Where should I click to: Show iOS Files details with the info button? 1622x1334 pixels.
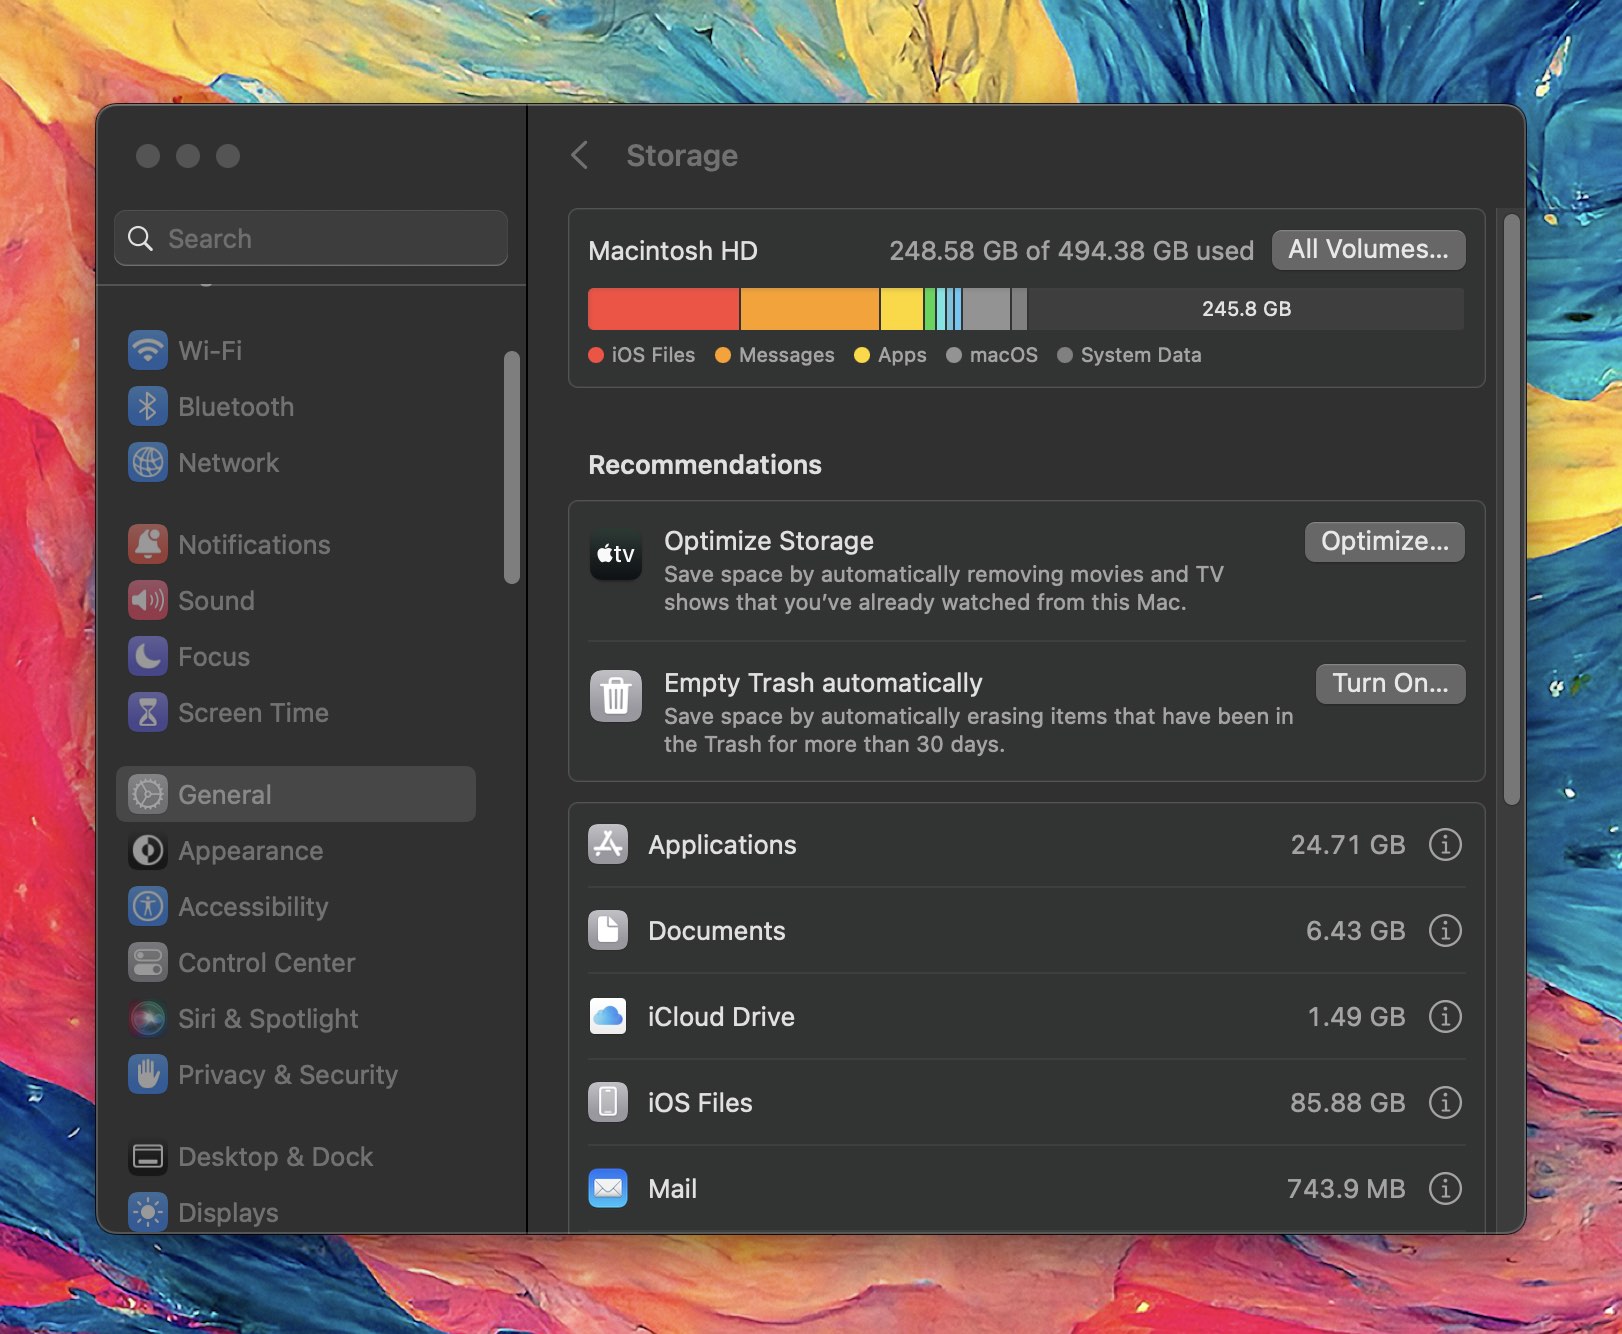pyautogui.click(x=1443, y=1103)
